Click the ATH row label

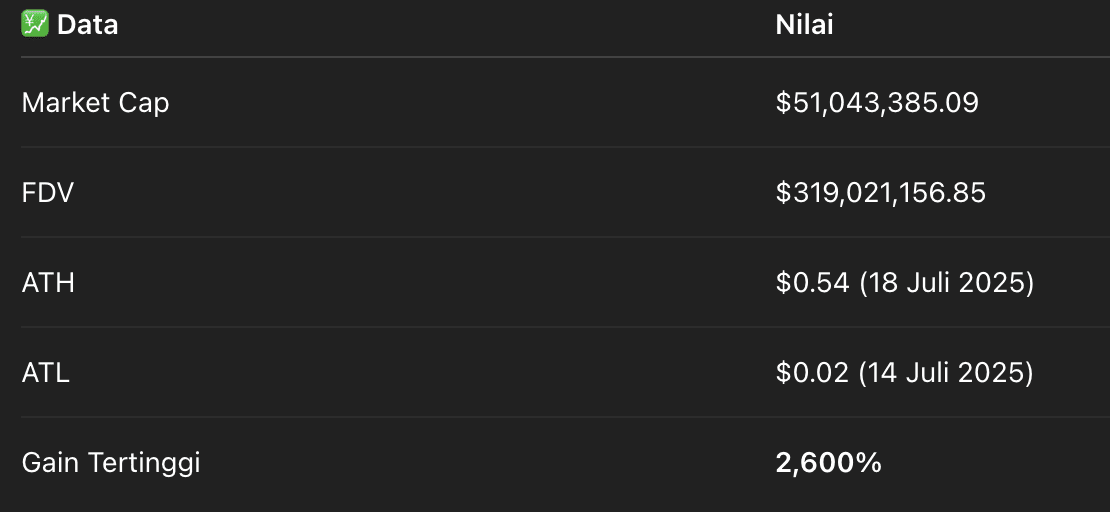(48, 283)
